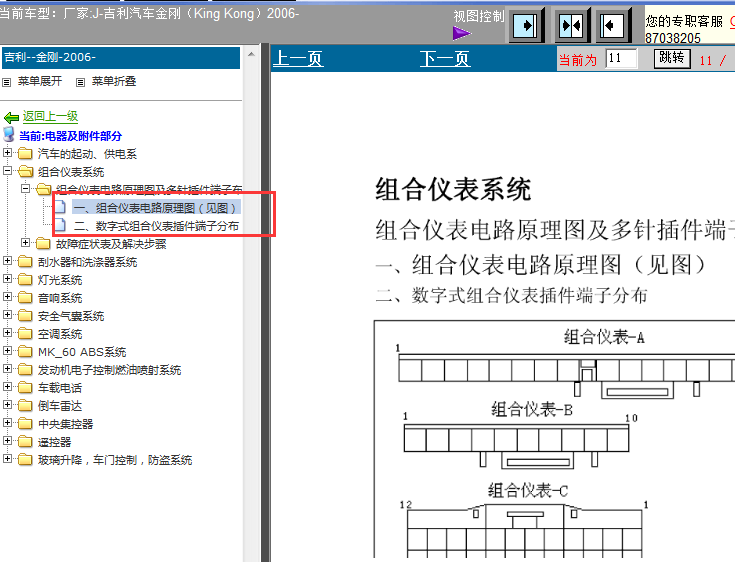Expand the 安全气囊系统 tree node

pyautogui.click(x=8, y=315)
